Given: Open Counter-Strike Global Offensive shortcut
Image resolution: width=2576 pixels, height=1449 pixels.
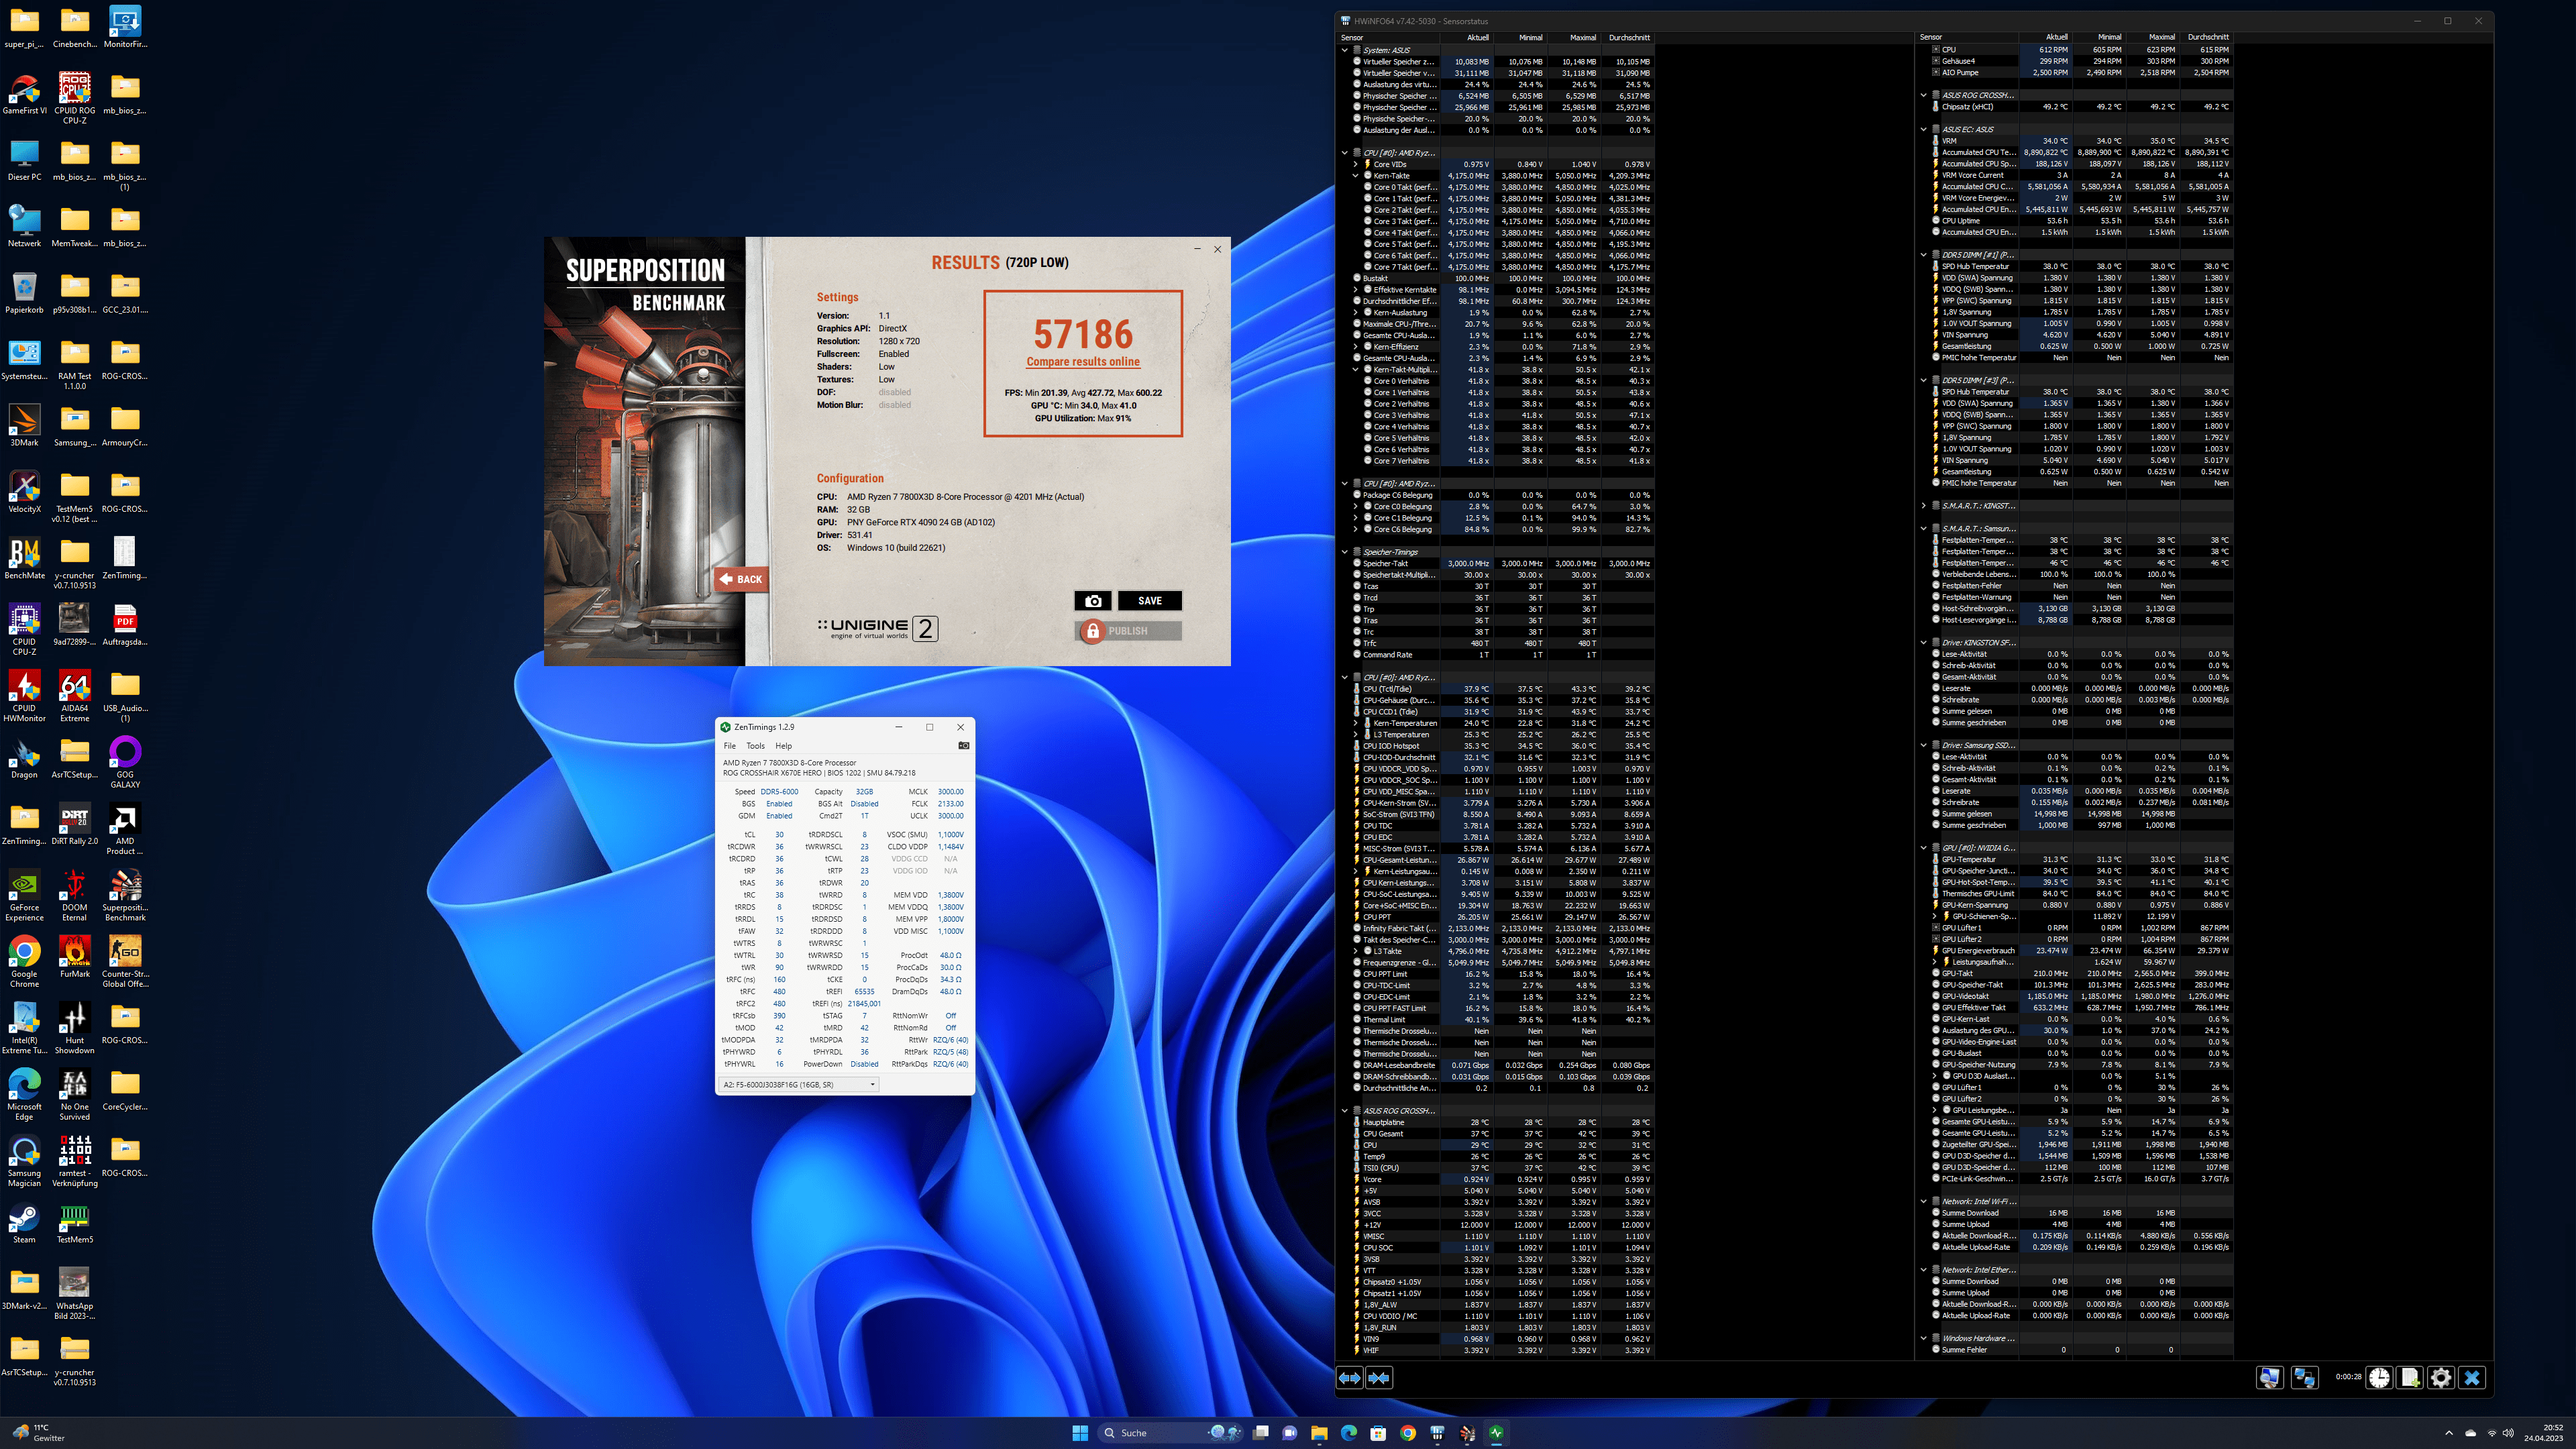Looking at the screenshot, I should 125,962.
